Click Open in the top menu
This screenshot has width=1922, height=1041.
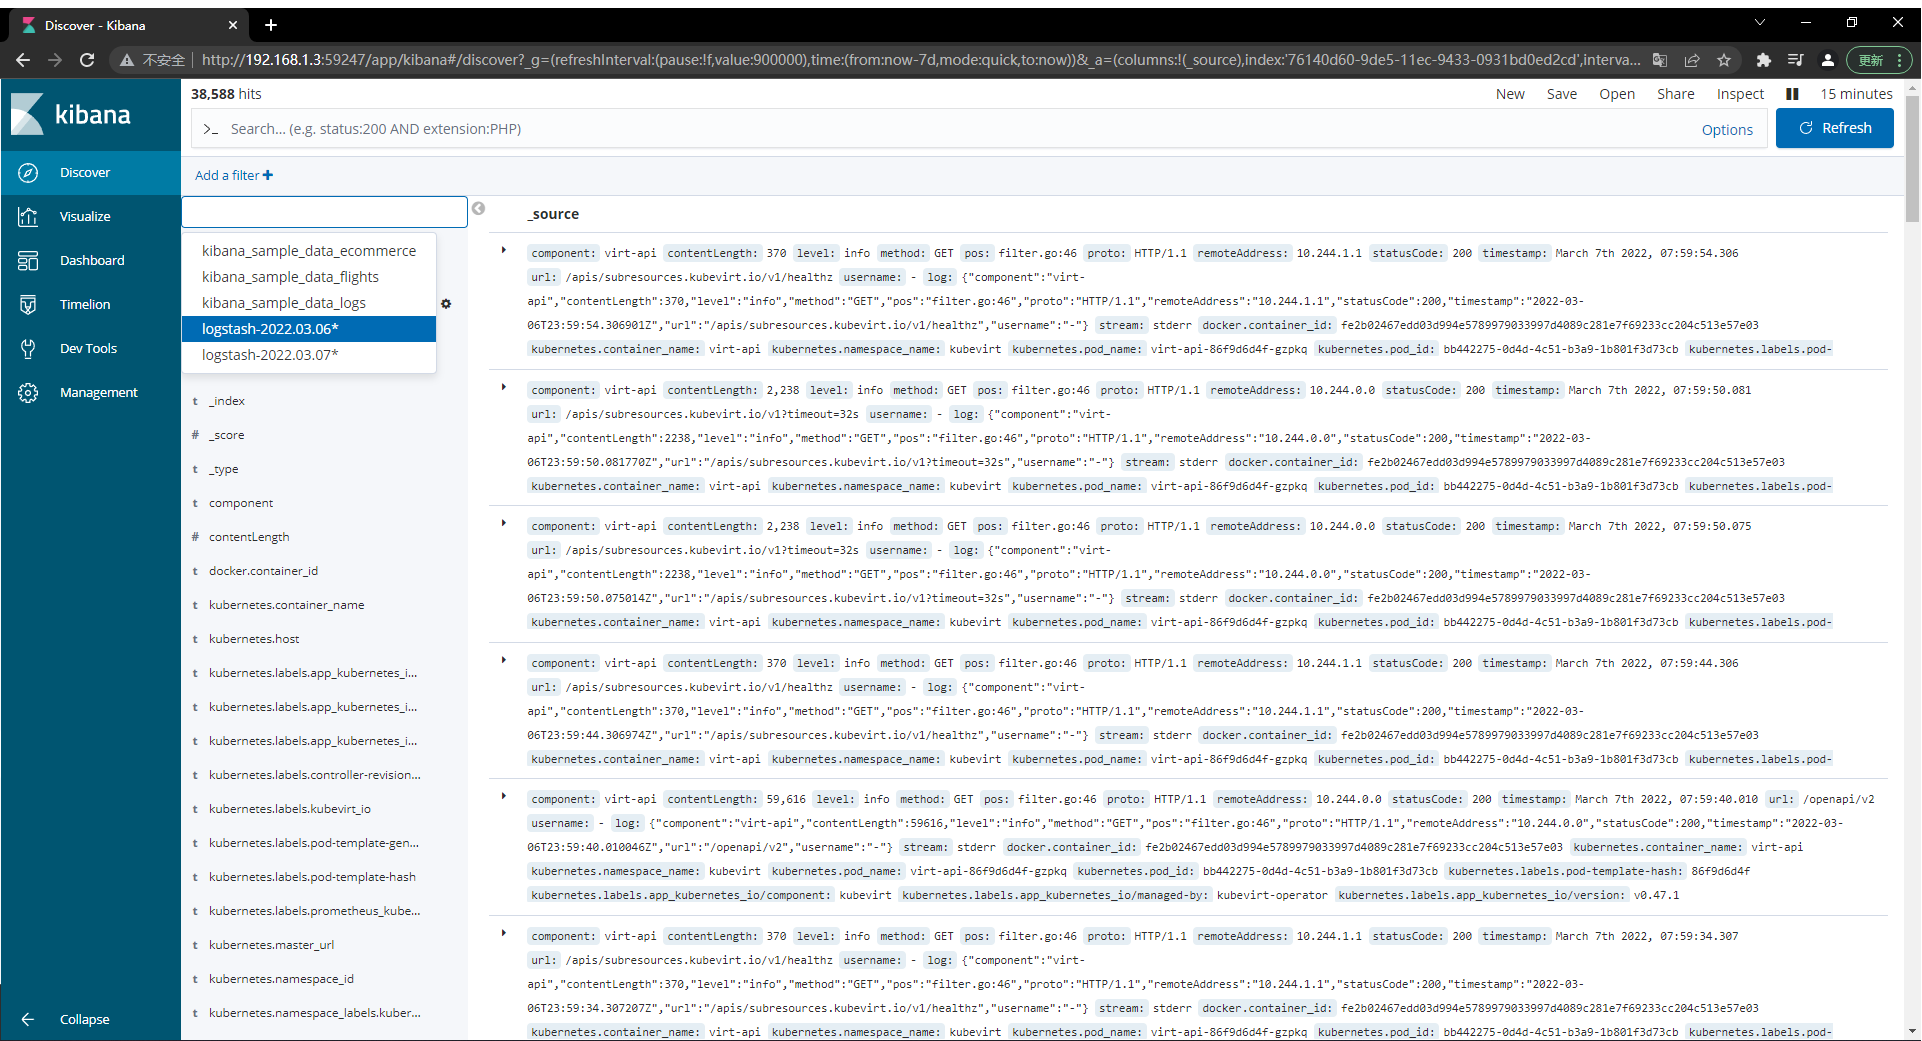point(1617,94)
